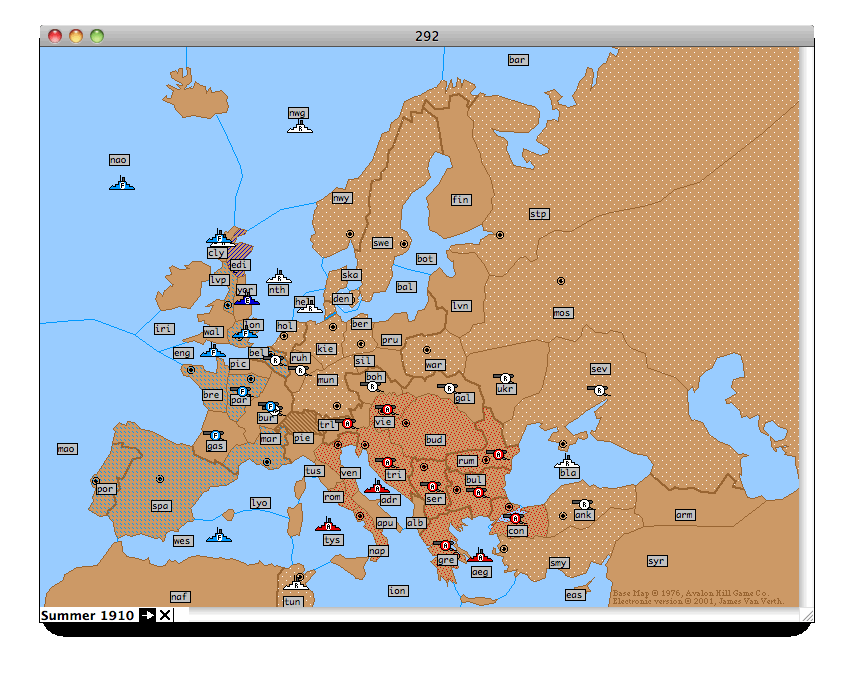Select the white Russian fleet at nwg
The image size is (854, 677).
coord(300,127)
